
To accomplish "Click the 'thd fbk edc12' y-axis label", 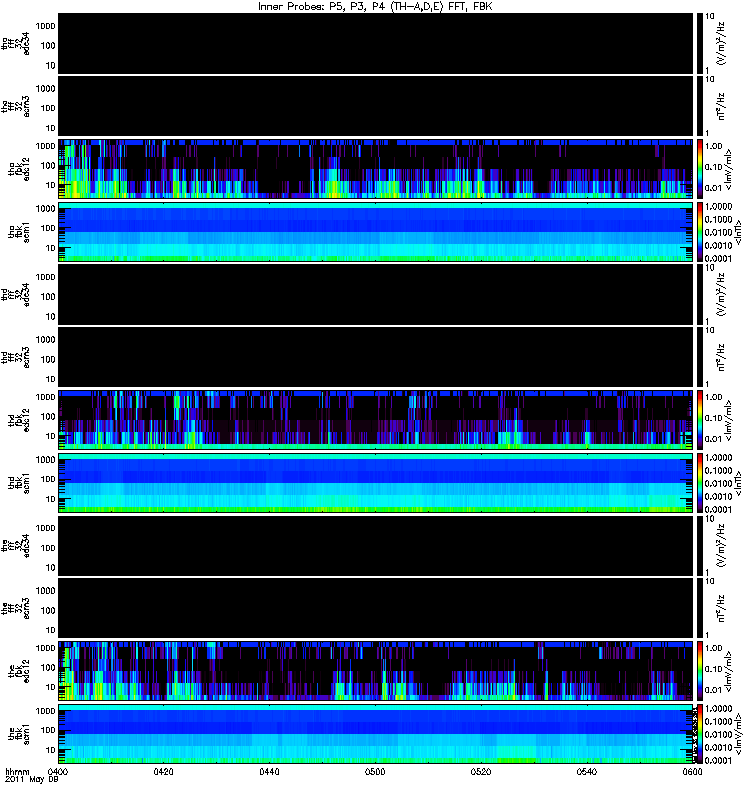I will [19, 420].
